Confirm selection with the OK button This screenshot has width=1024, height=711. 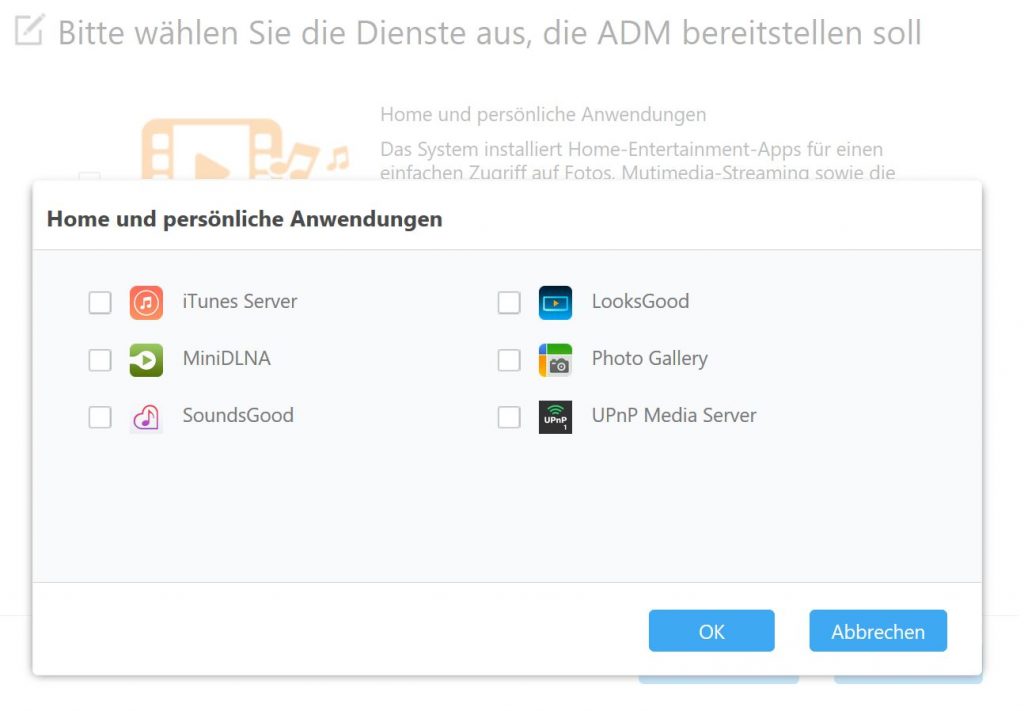(711, 631)
